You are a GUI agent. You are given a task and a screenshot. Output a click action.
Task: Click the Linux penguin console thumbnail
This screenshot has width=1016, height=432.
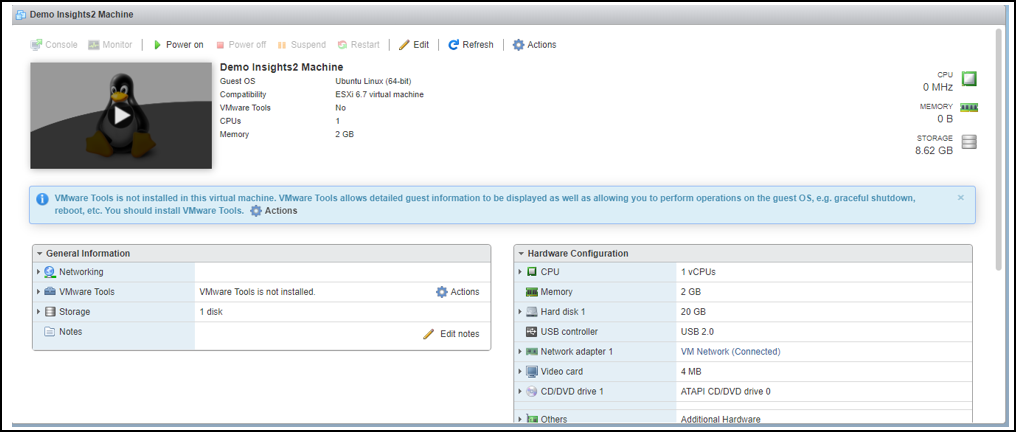(x=121, y=116)
